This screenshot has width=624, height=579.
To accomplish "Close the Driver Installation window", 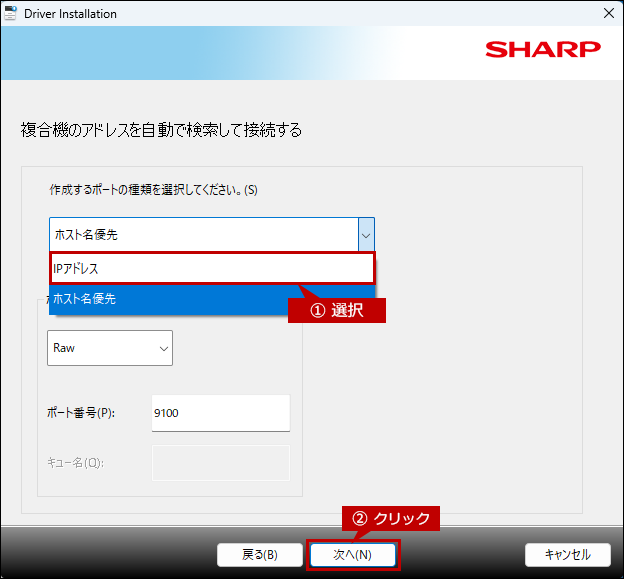I will [608, 14].
